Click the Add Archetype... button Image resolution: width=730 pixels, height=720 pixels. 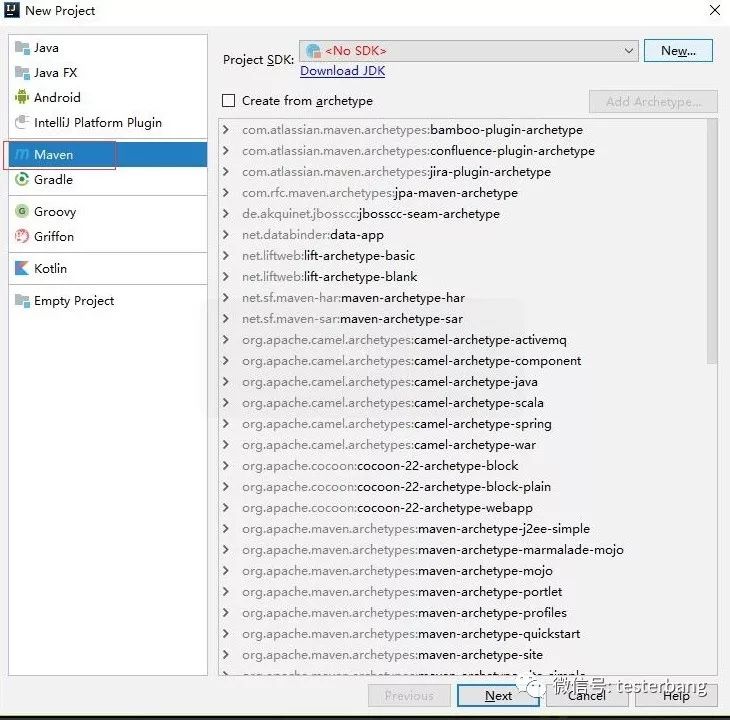[x=653, y=101]
